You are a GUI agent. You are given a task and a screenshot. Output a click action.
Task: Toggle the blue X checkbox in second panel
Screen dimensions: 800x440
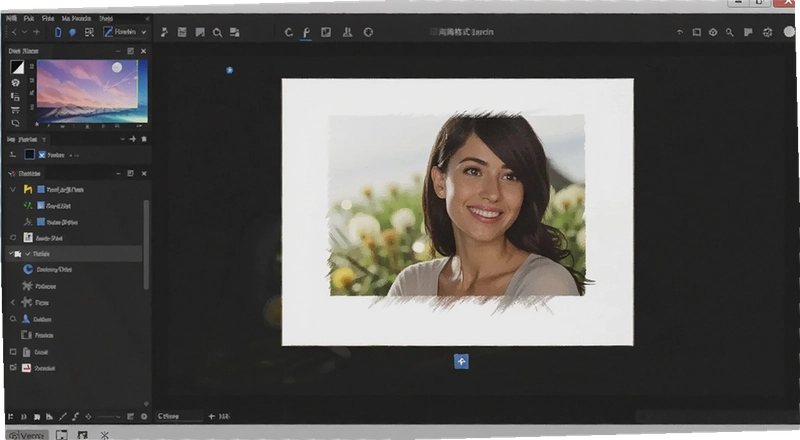(x=42, y=155)
